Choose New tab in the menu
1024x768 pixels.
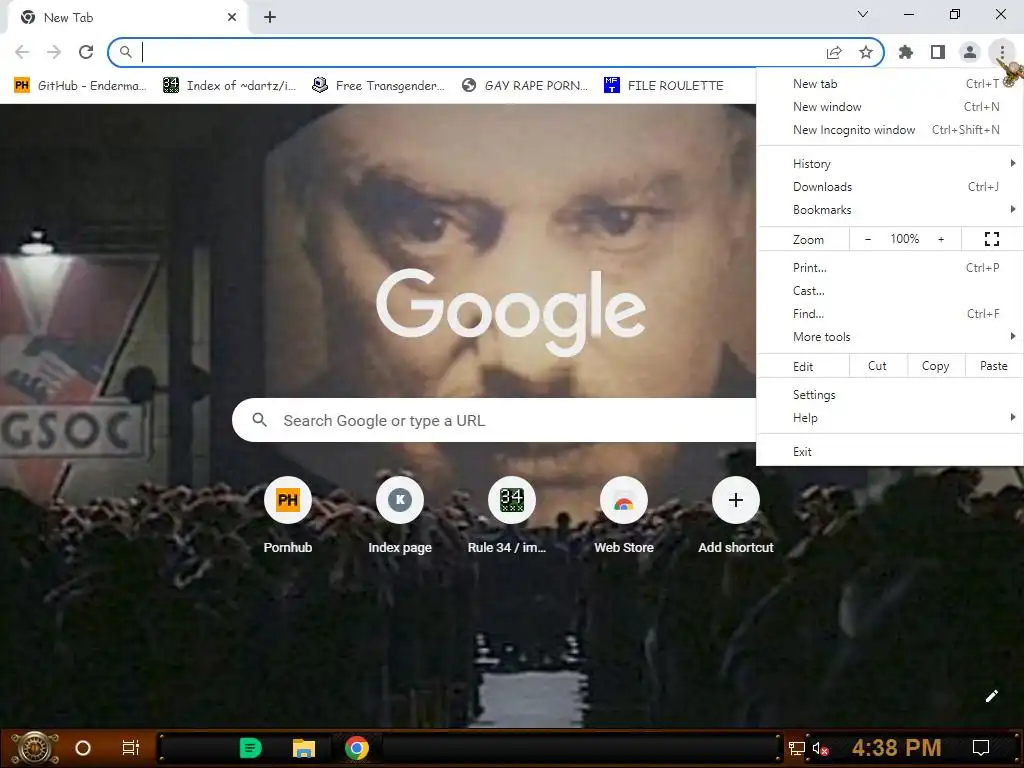(890, 84)
